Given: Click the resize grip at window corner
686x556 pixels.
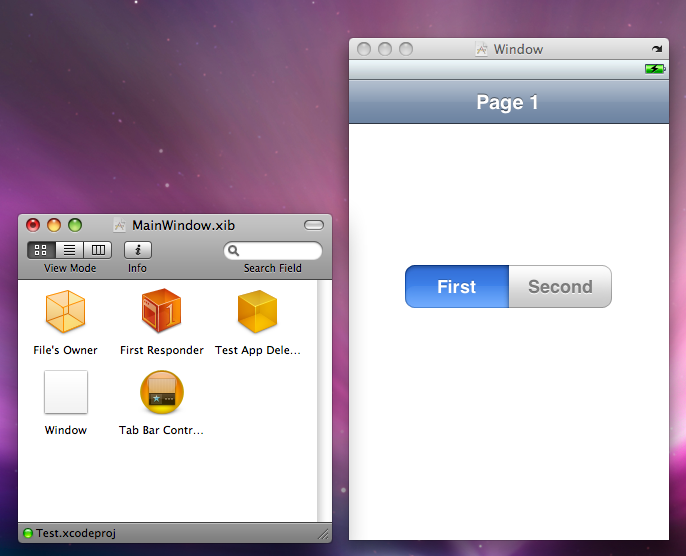Looking at the screenshot, I should [x=323, y=534].
